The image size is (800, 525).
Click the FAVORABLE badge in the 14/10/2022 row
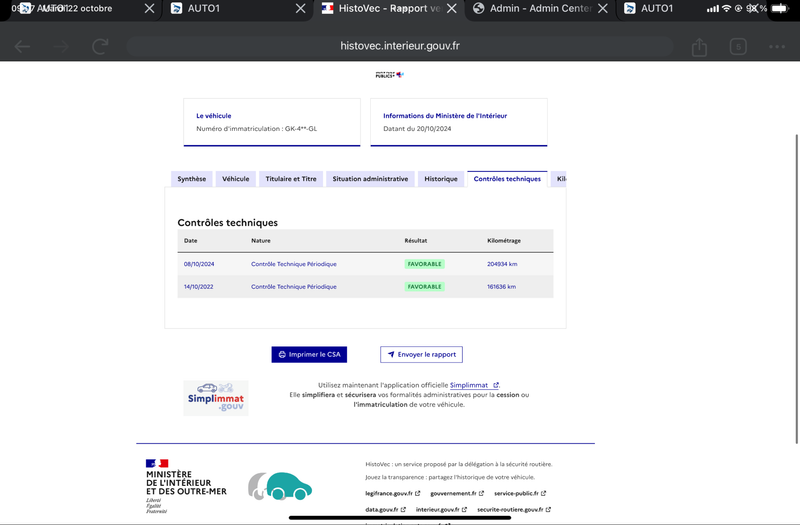[424, 287]
